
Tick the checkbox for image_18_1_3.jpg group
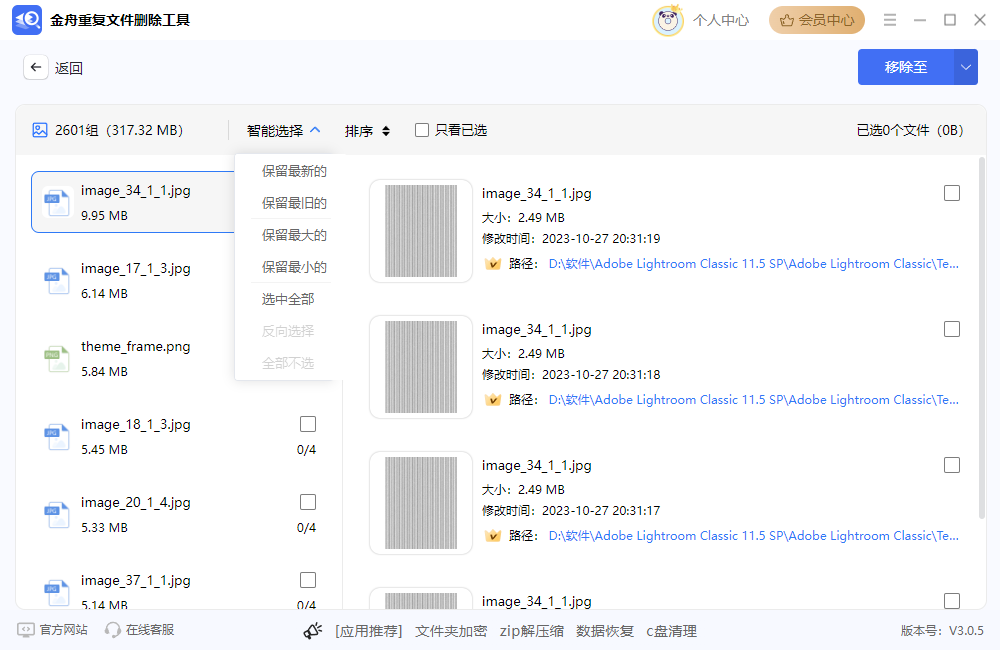pos(308,424)
